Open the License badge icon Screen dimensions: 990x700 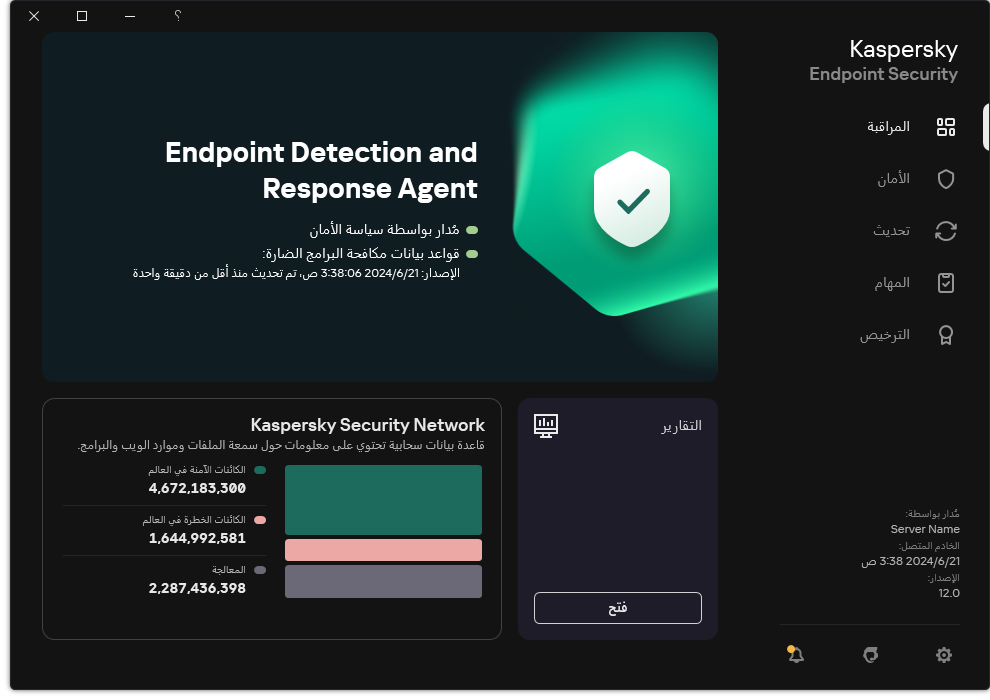(x=945, y=335)
